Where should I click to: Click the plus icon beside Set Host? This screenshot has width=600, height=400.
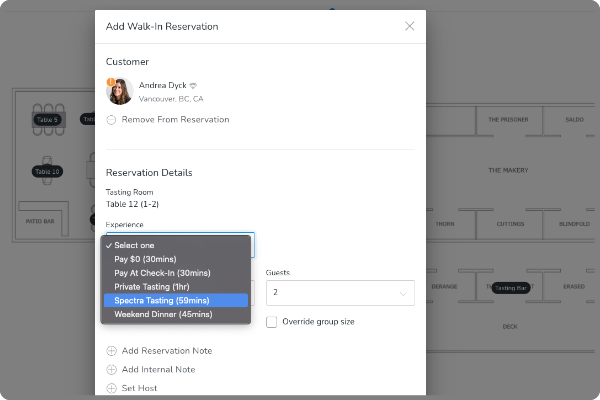coord(111,388)
